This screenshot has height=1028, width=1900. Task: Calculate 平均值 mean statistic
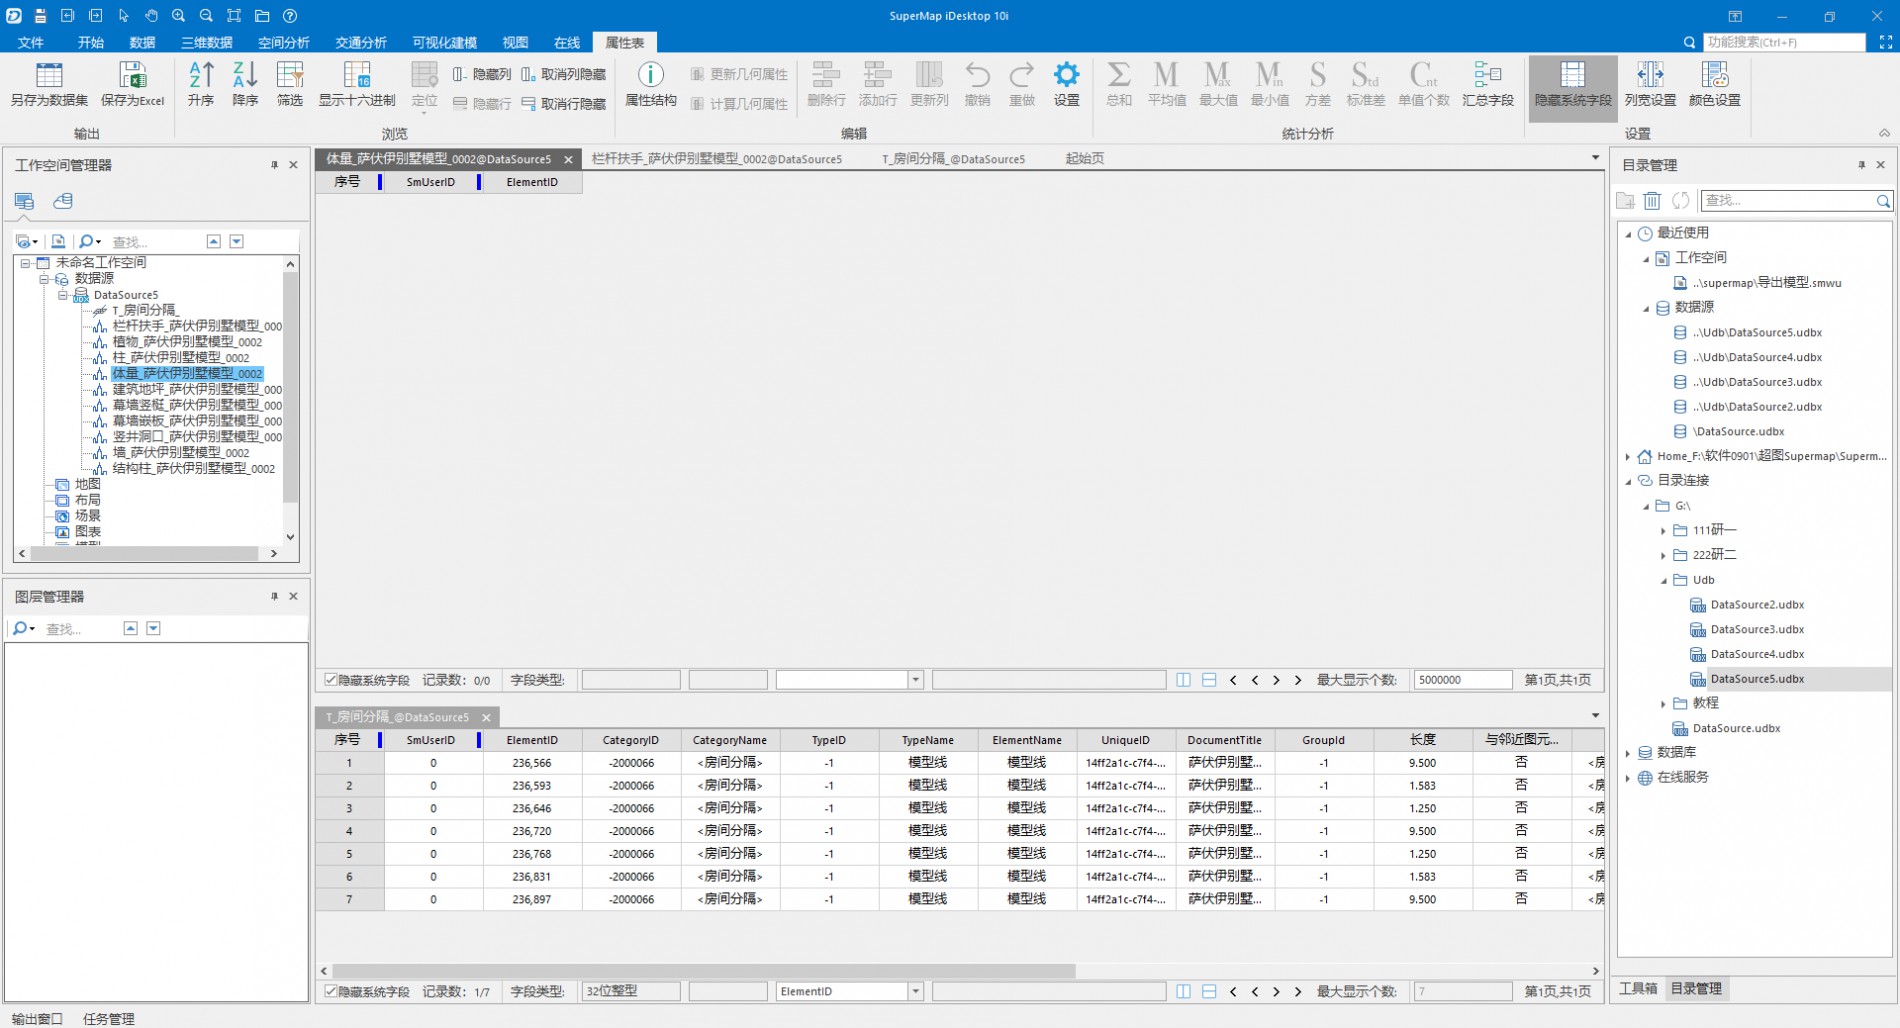point(1166,84)
